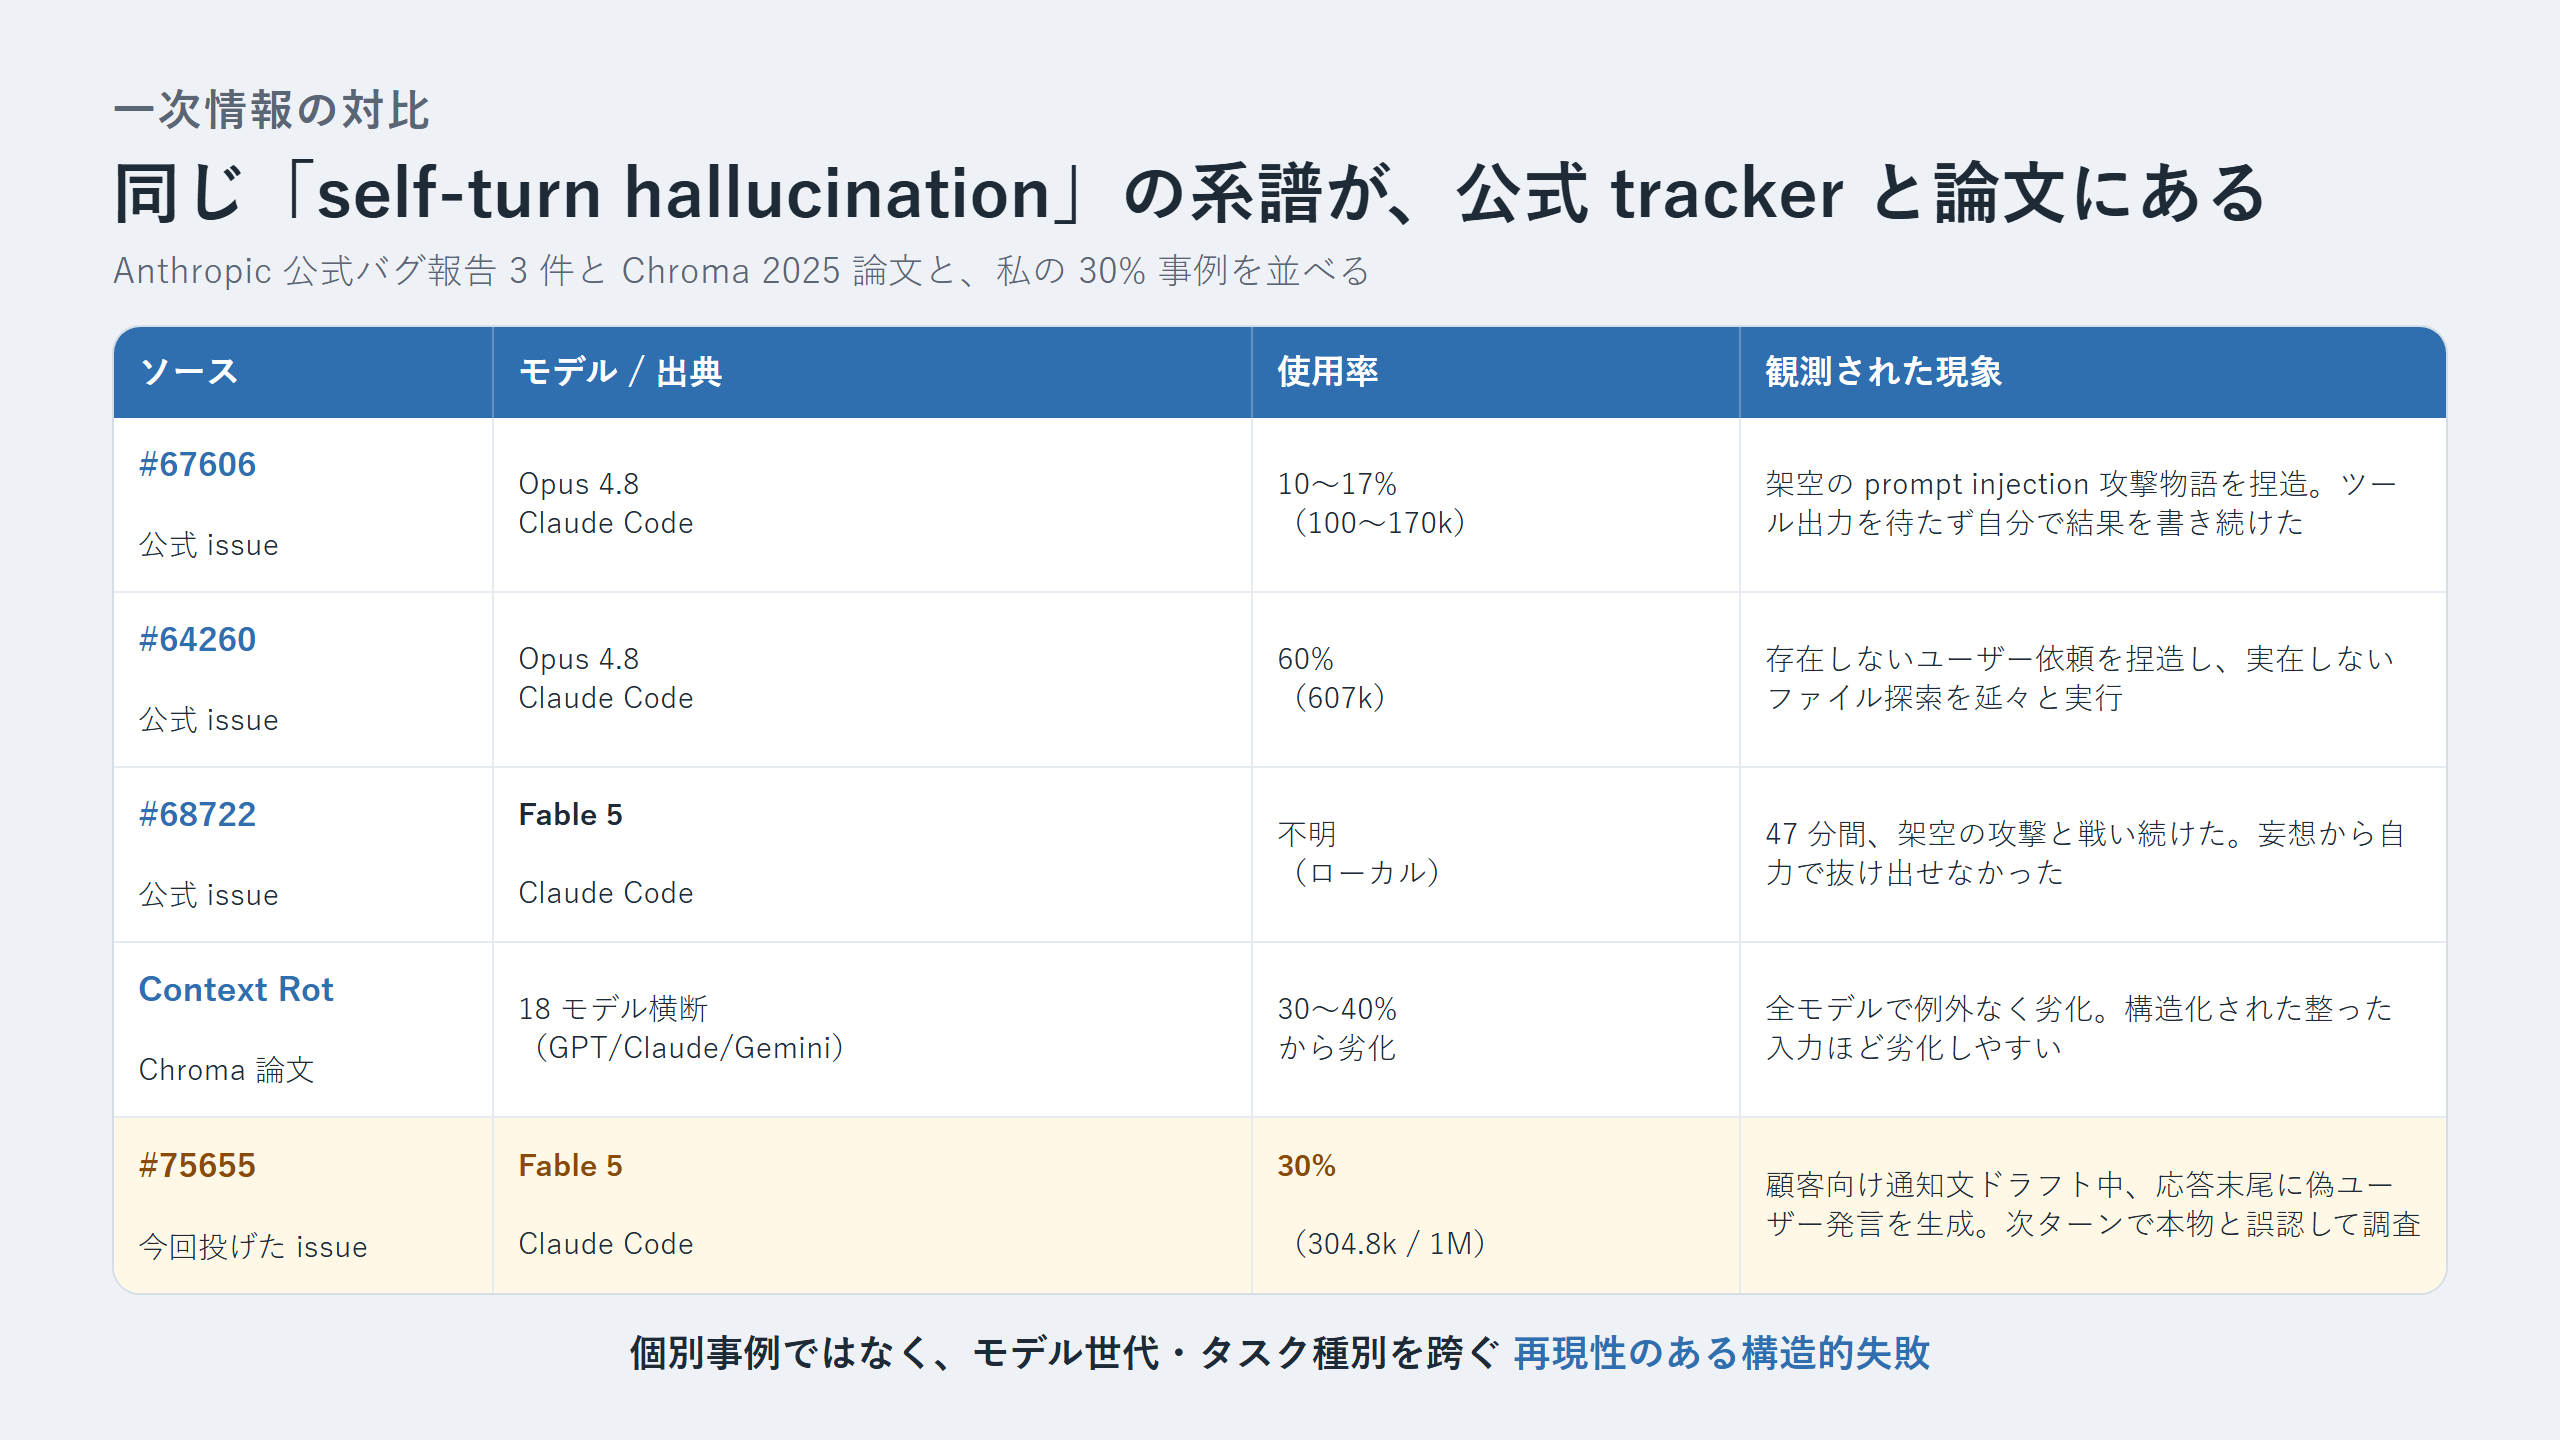Click the orange Fable 5 in highlighted row
Image resolution: width=2560 pixels, height=1440 pixels.
coord(570,1166)
